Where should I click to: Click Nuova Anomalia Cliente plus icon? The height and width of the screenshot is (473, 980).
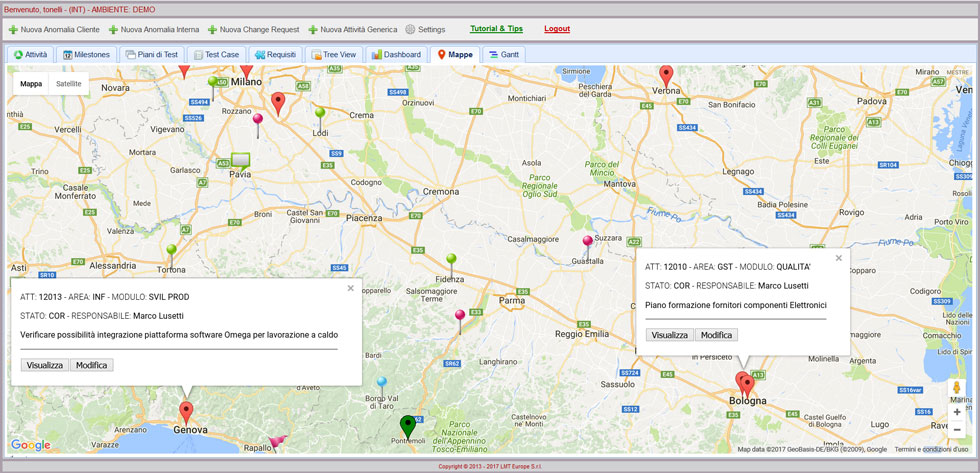(13, 29)
